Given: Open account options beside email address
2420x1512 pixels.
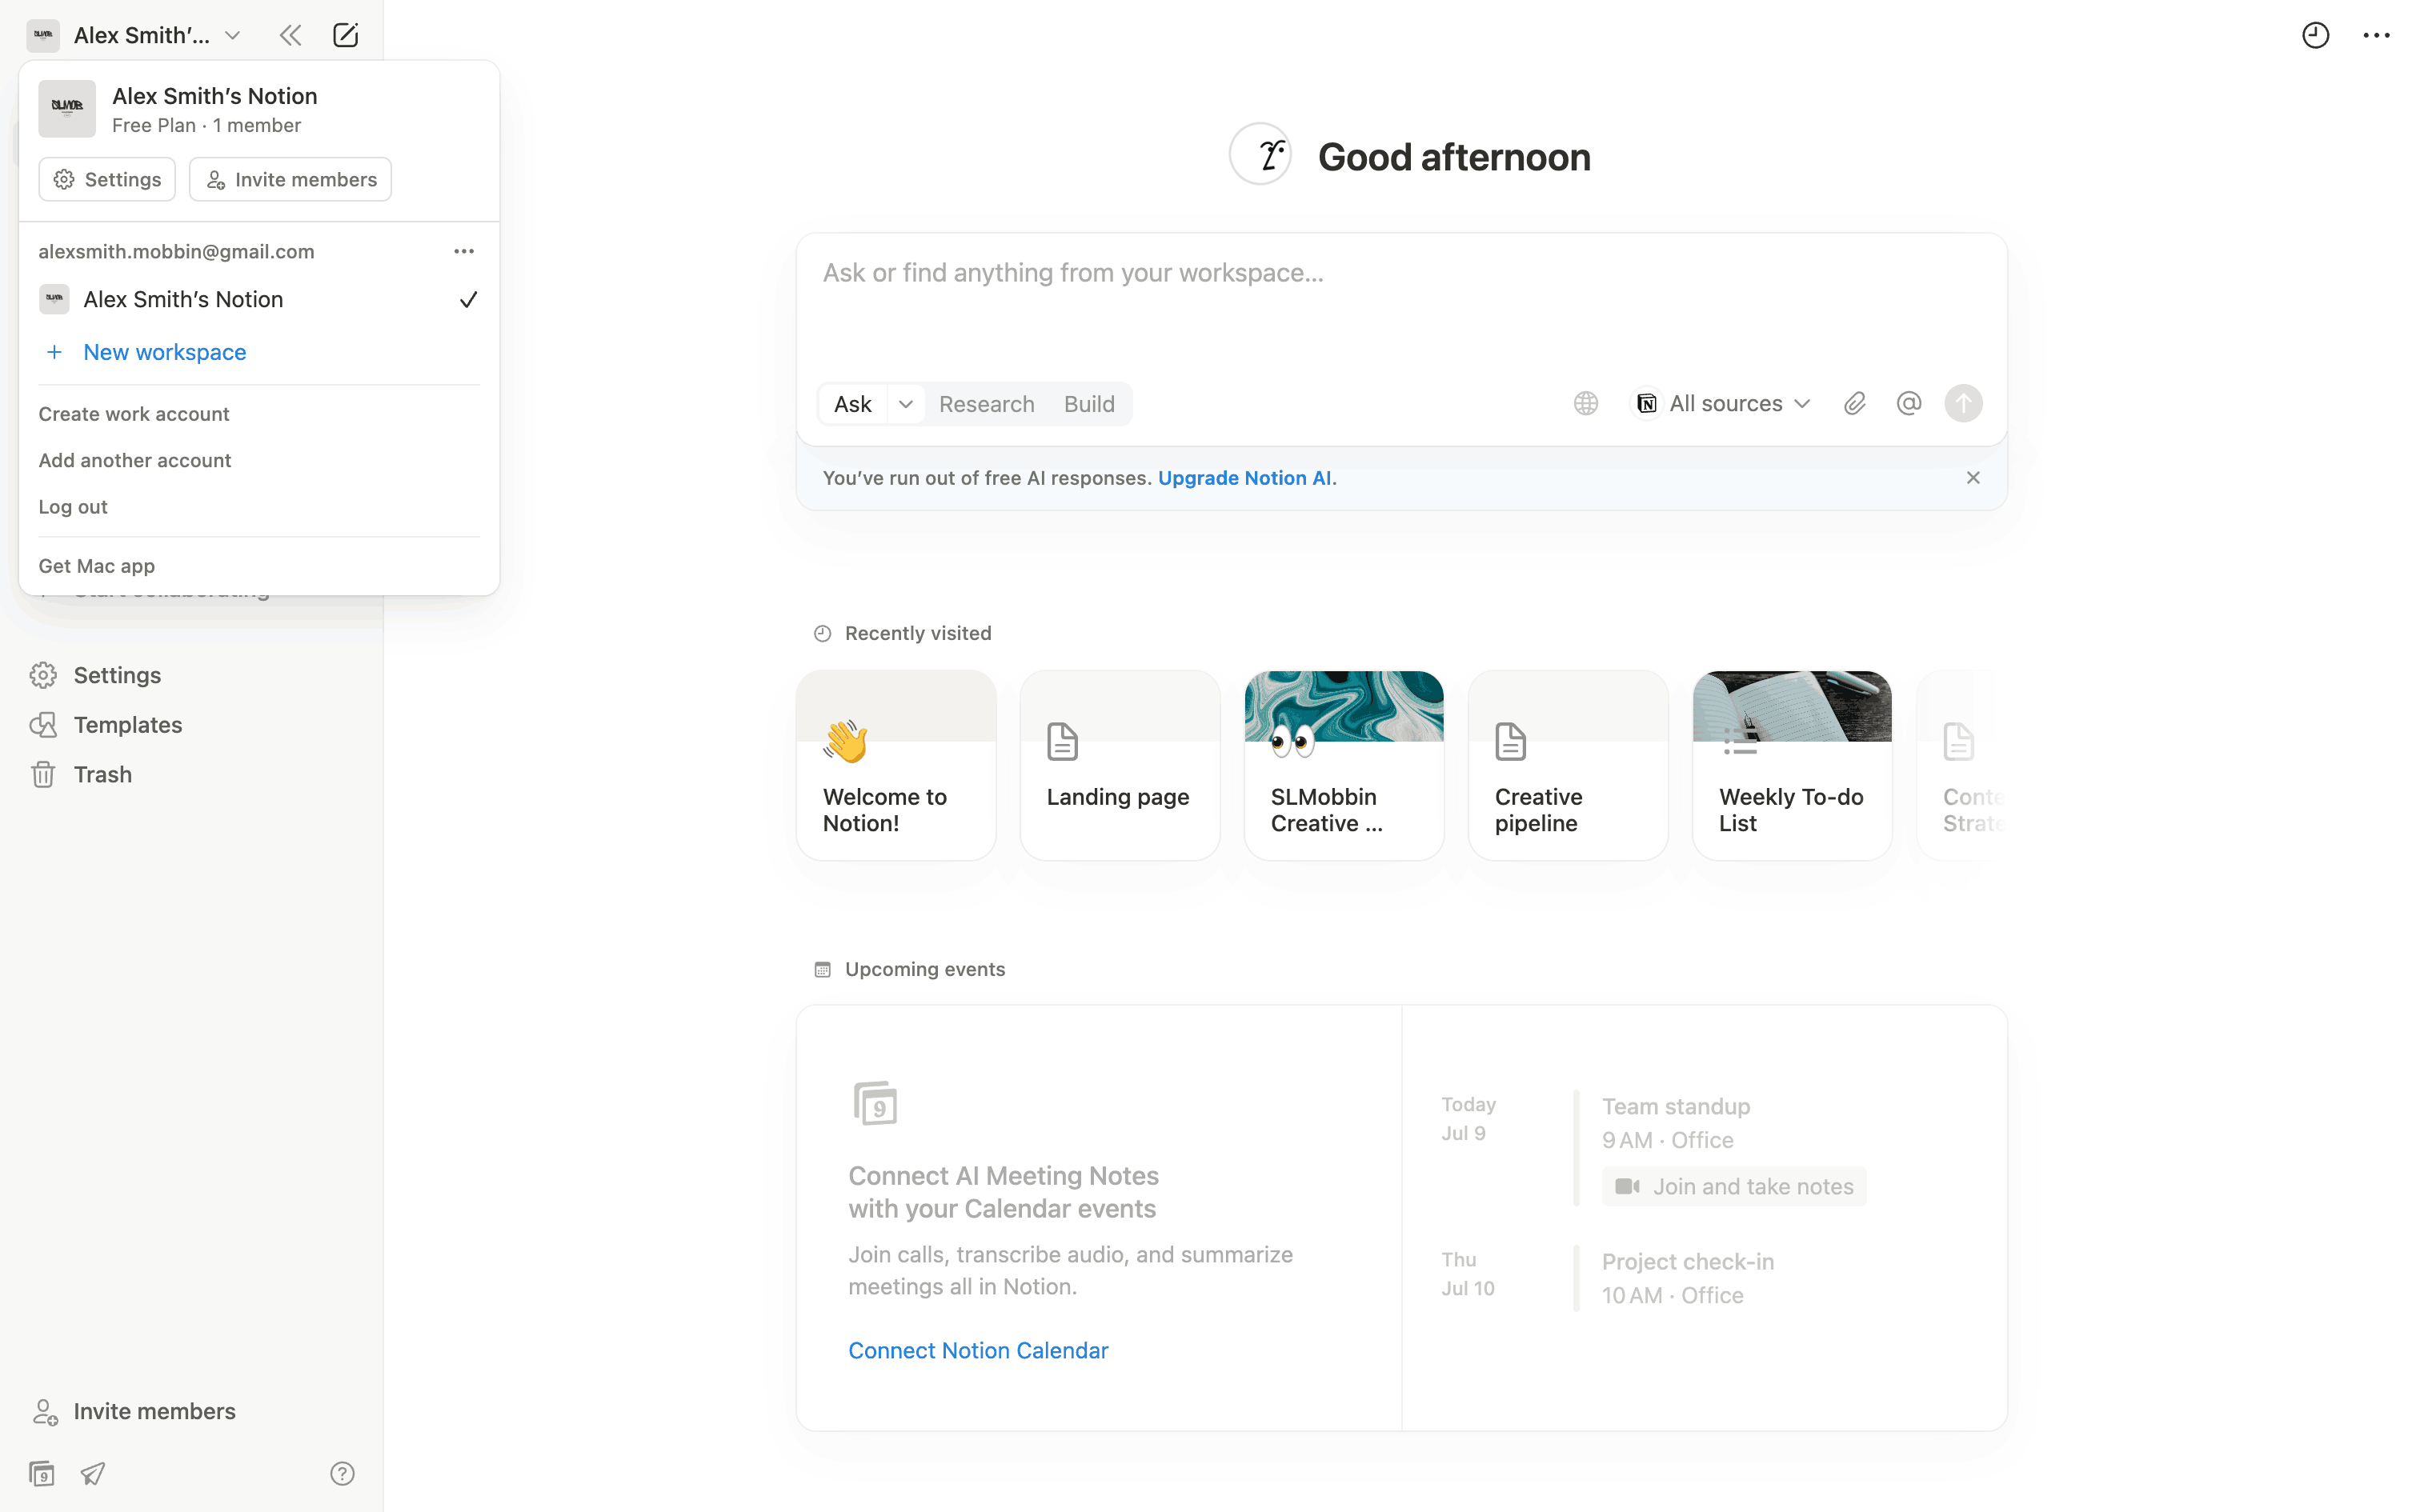Looking at the screenshot, I should (463, 251).
